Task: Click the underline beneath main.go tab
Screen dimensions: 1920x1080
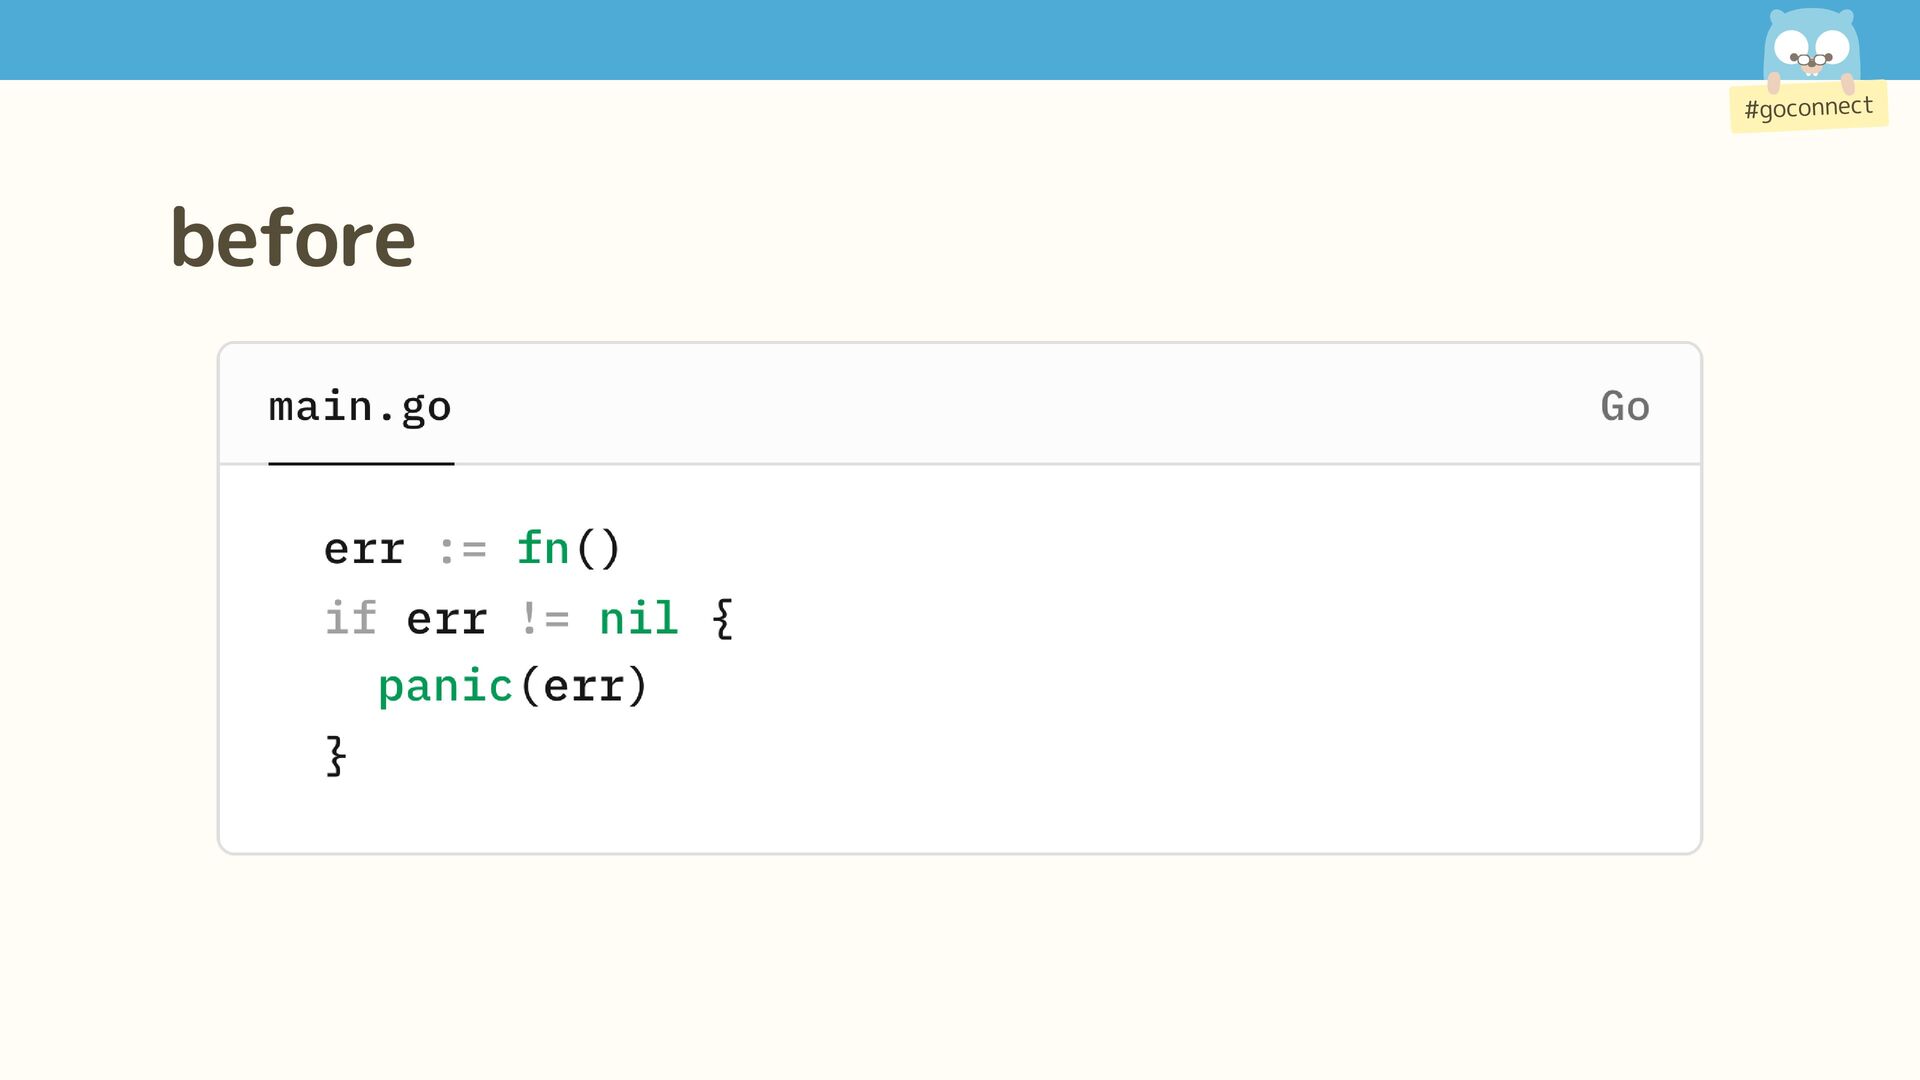Action: pyautogui.click(x=360, y=464)
